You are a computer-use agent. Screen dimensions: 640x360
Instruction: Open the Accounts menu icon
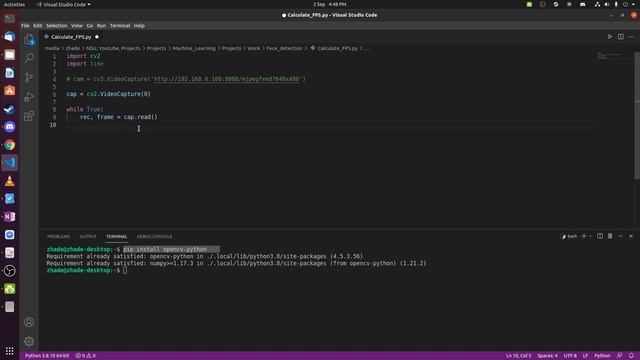pos(29,322)
